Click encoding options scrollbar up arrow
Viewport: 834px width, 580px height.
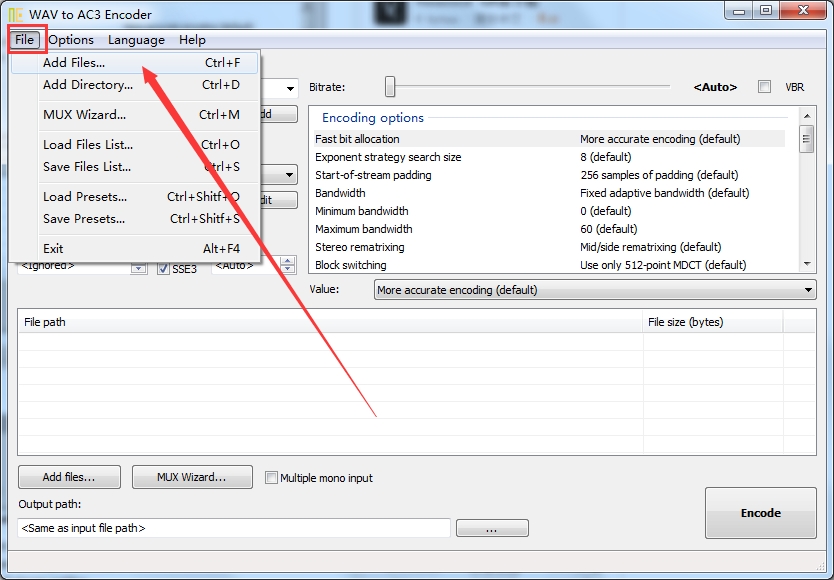tap(807, 116)
